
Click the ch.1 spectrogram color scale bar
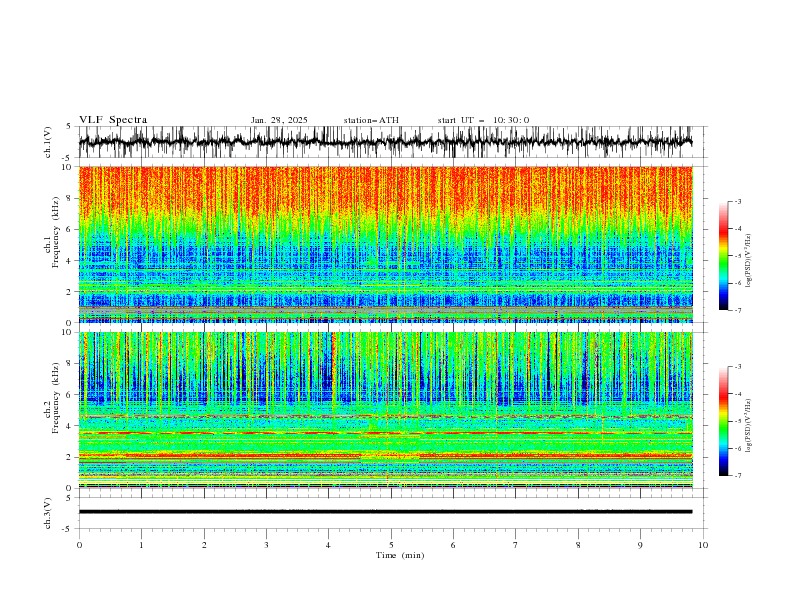[723, 256]
